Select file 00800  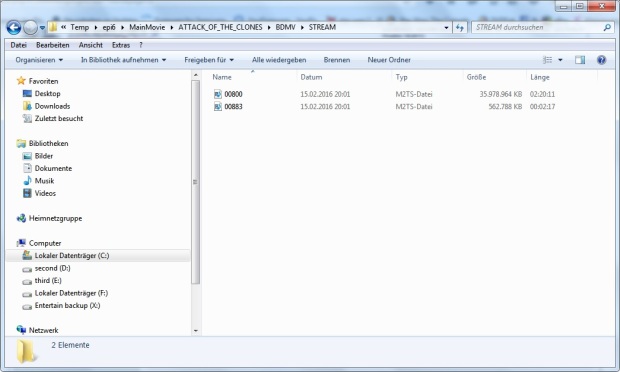[x=233, y=94]
